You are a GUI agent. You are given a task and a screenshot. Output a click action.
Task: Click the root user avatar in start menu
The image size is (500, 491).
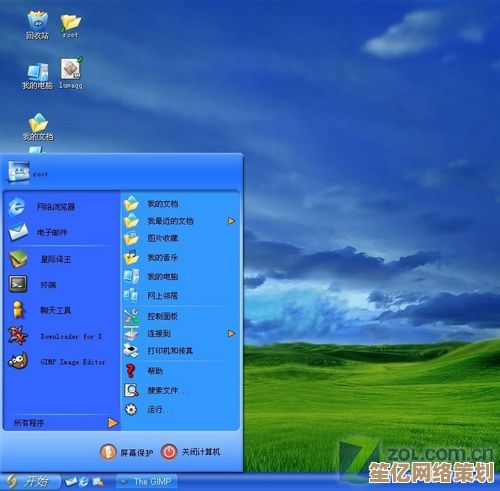coord(19,172)
